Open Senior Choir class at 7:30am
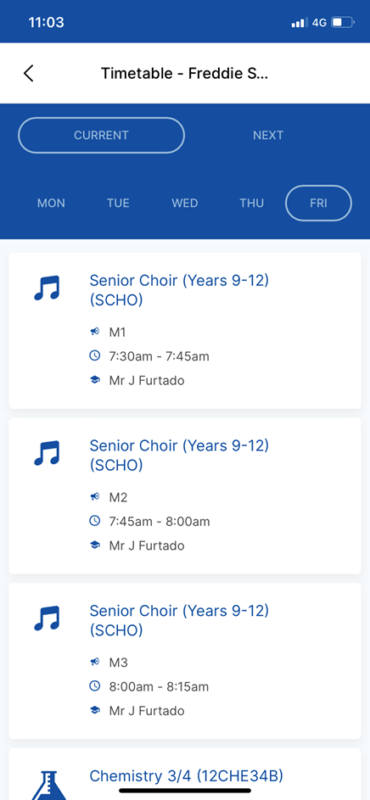Image resolution: width=370 pixels, height=800 pixels. pyautogui.click(x=185, y=331)
